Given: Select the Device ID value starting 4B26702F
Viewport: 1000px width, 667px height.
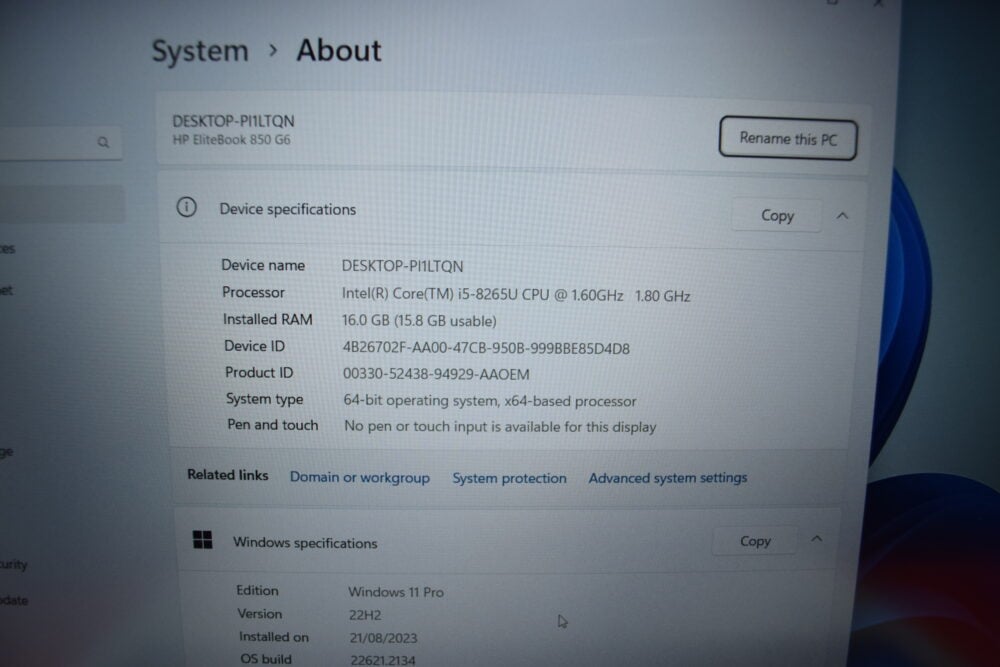Looking at the screenshot, I should click(486, 348).
